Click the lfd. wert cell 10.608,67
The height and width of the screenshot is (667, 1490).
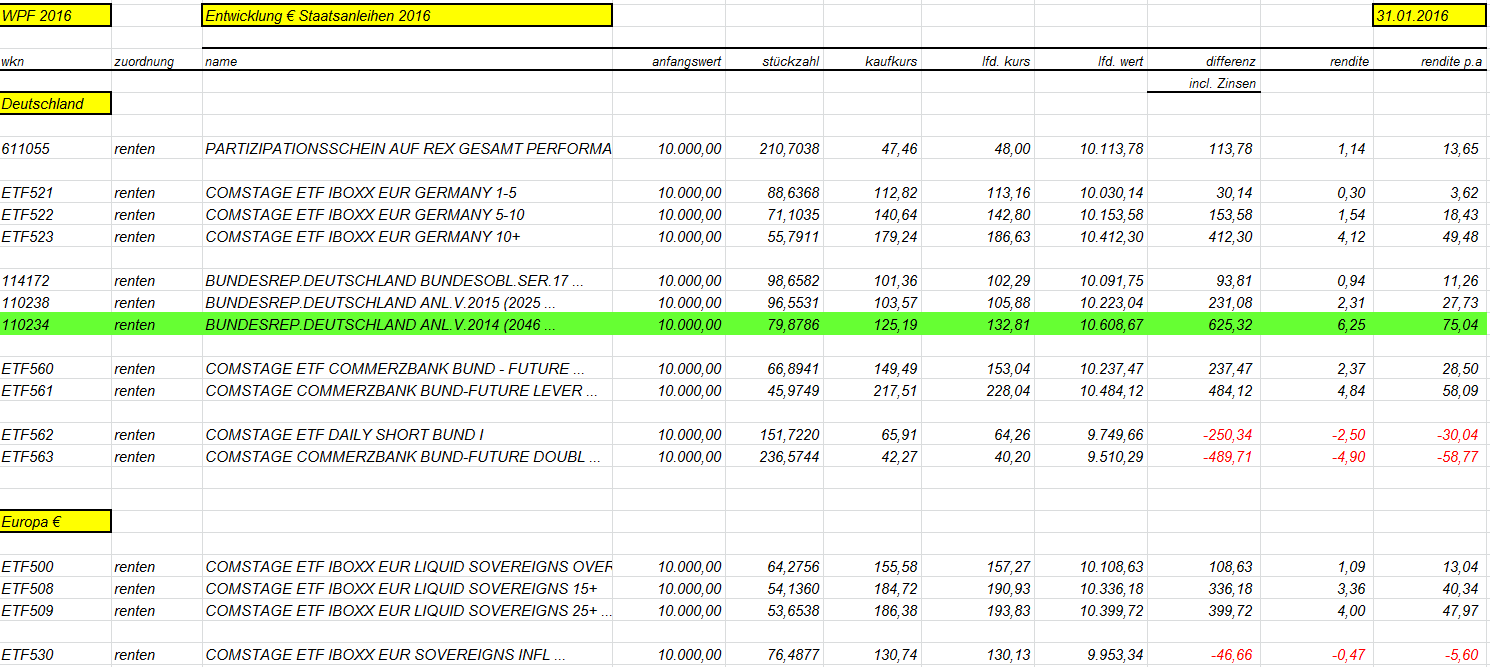[1112, 325]
